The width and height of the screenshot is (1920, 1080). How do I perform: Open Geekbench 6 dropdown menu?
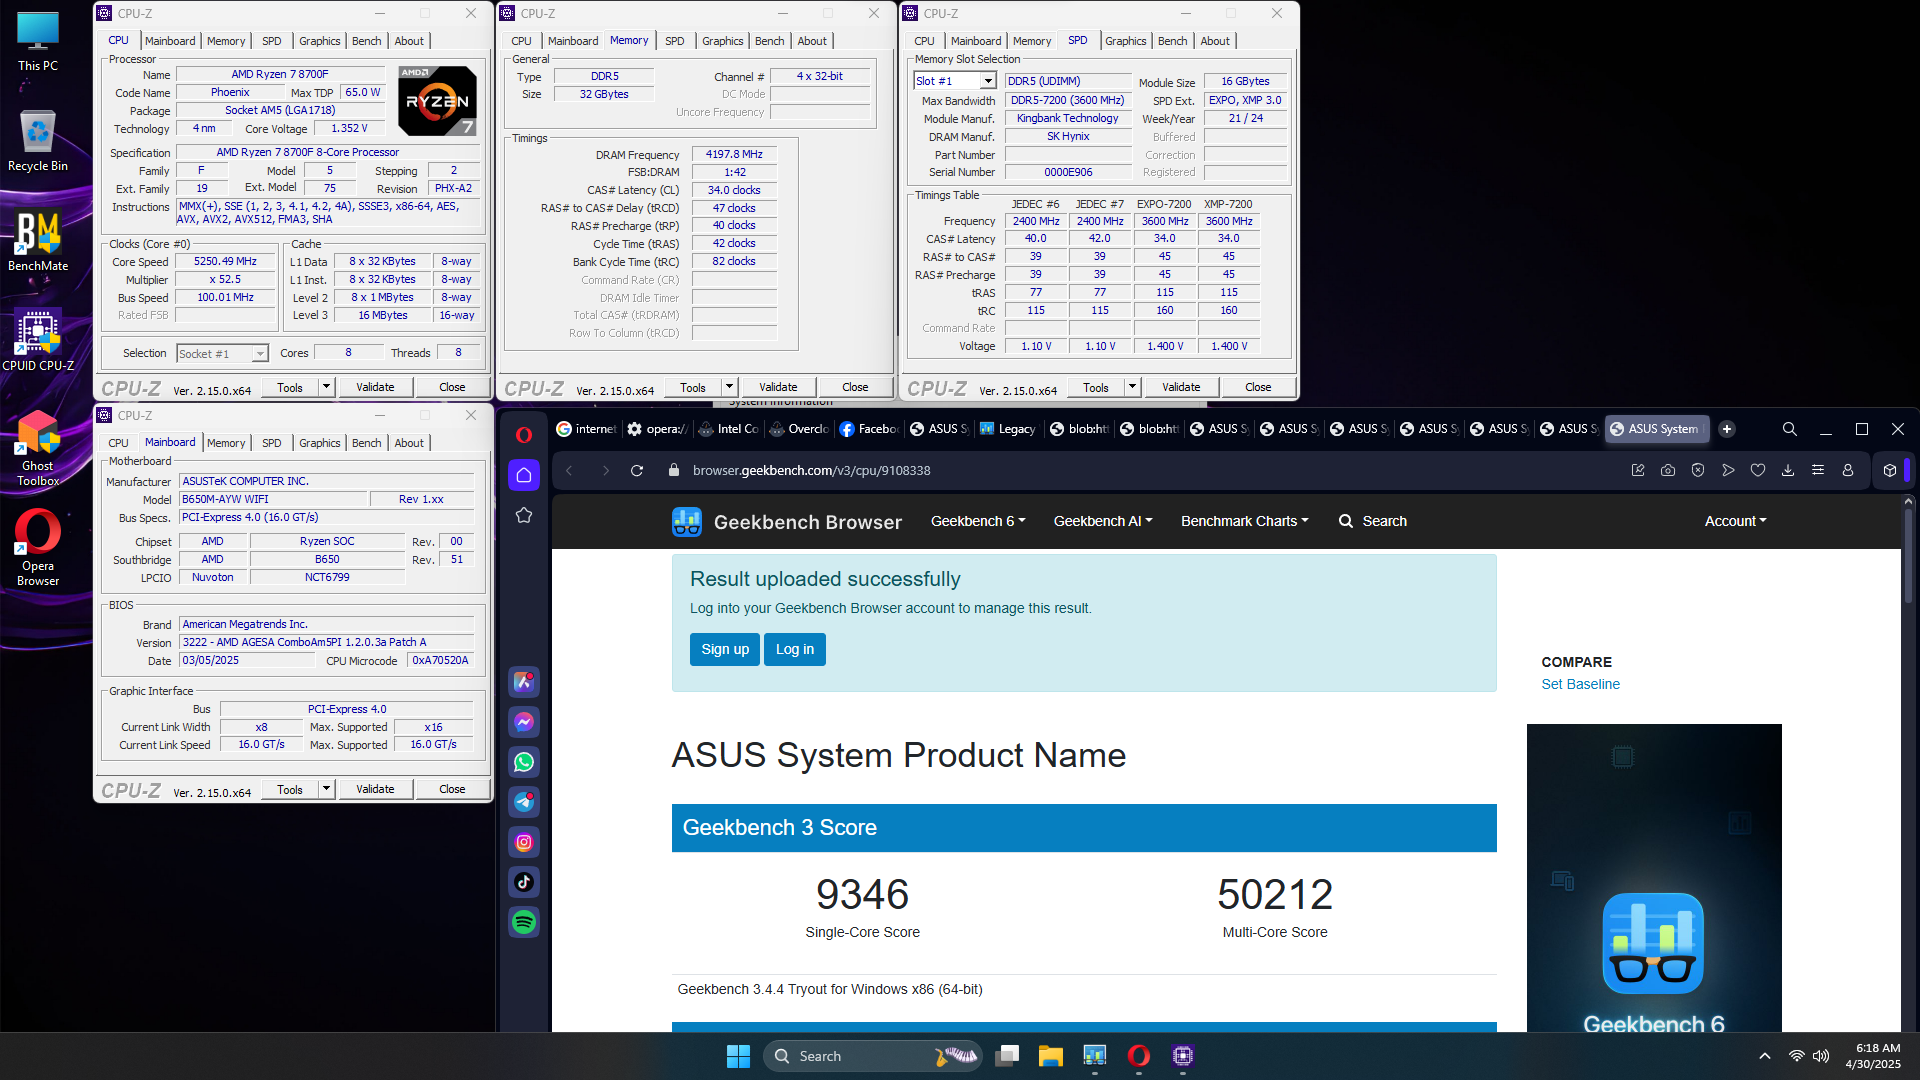(977, 521)
